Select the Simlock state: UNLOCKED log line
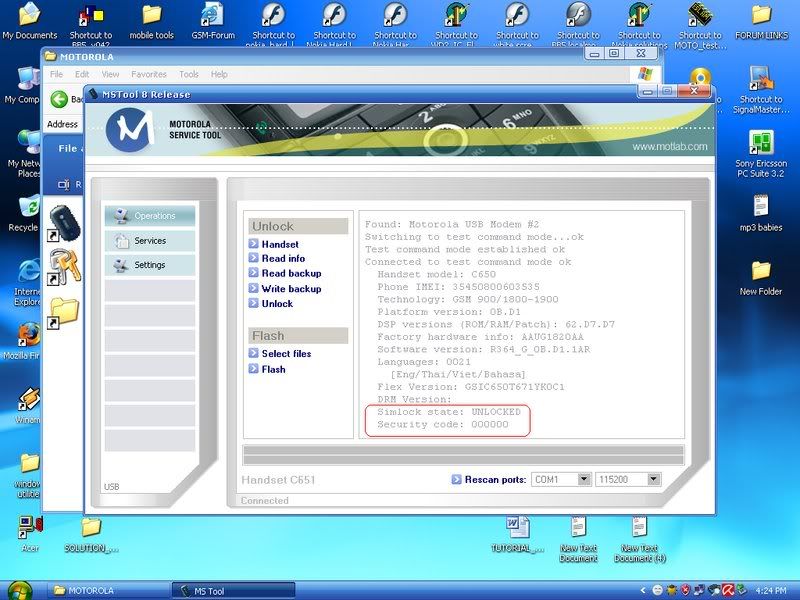 tap(449, 412)
